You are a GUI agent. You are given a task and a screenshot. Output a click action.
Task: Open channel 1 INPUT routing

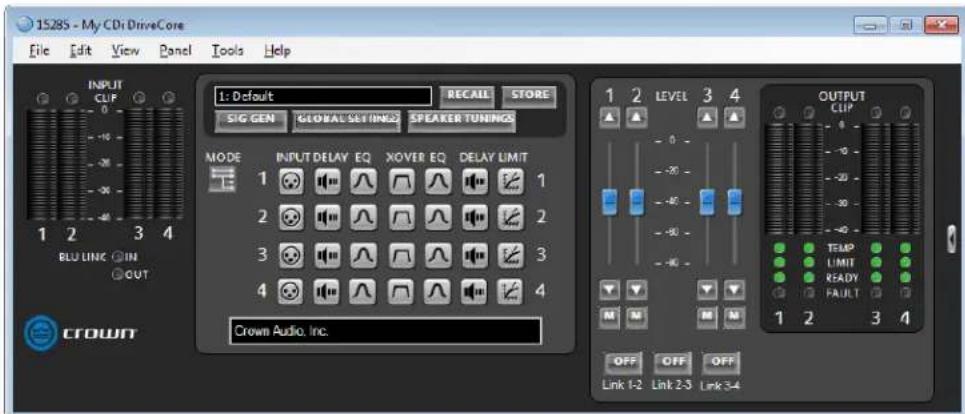pos(291,181)
